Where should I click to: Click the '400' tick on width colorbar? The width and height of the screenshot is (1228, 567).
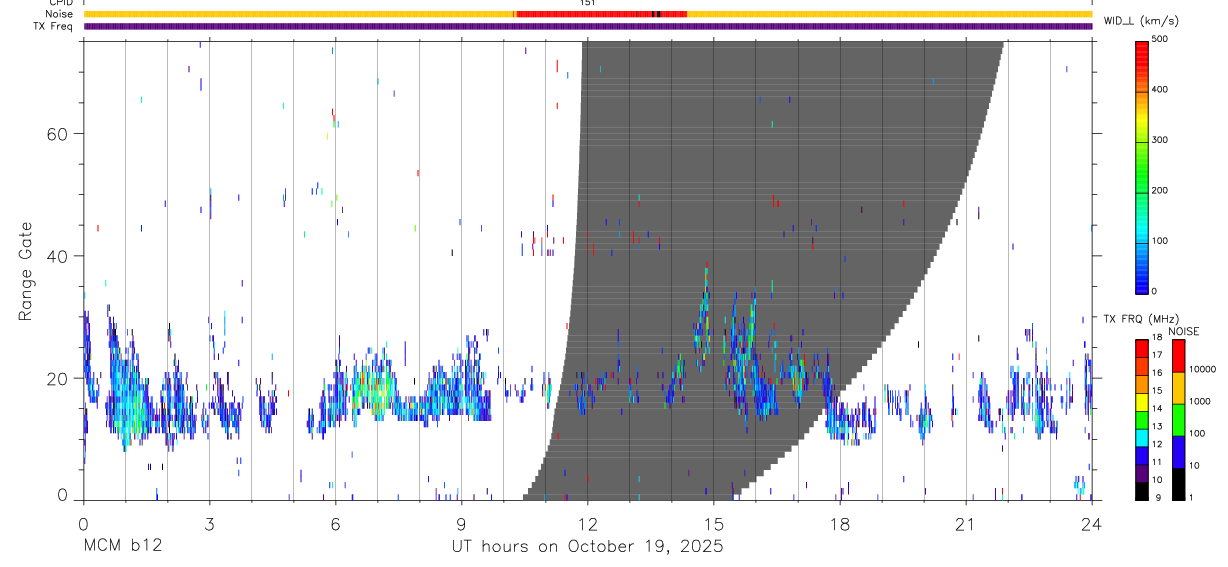click(x=1161, y=89)
